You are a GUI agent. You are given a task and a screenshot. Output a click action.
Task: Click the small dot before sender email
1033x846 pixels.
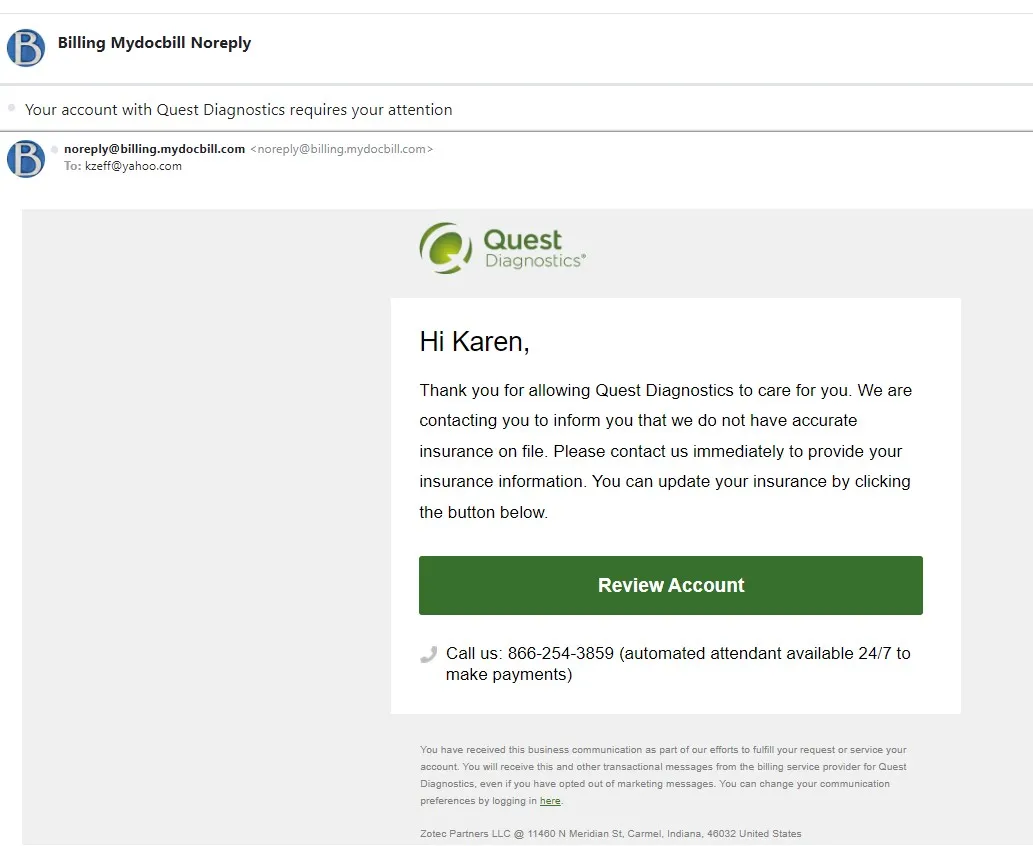click(x=55, y=149)
